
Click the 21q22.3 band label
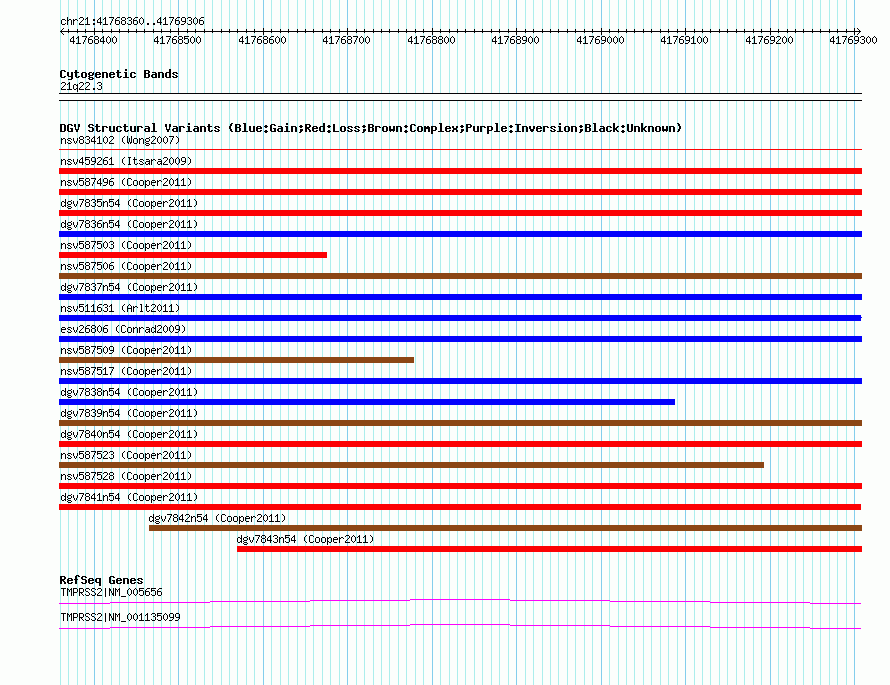pyautogui.click(x=81, y=86)
